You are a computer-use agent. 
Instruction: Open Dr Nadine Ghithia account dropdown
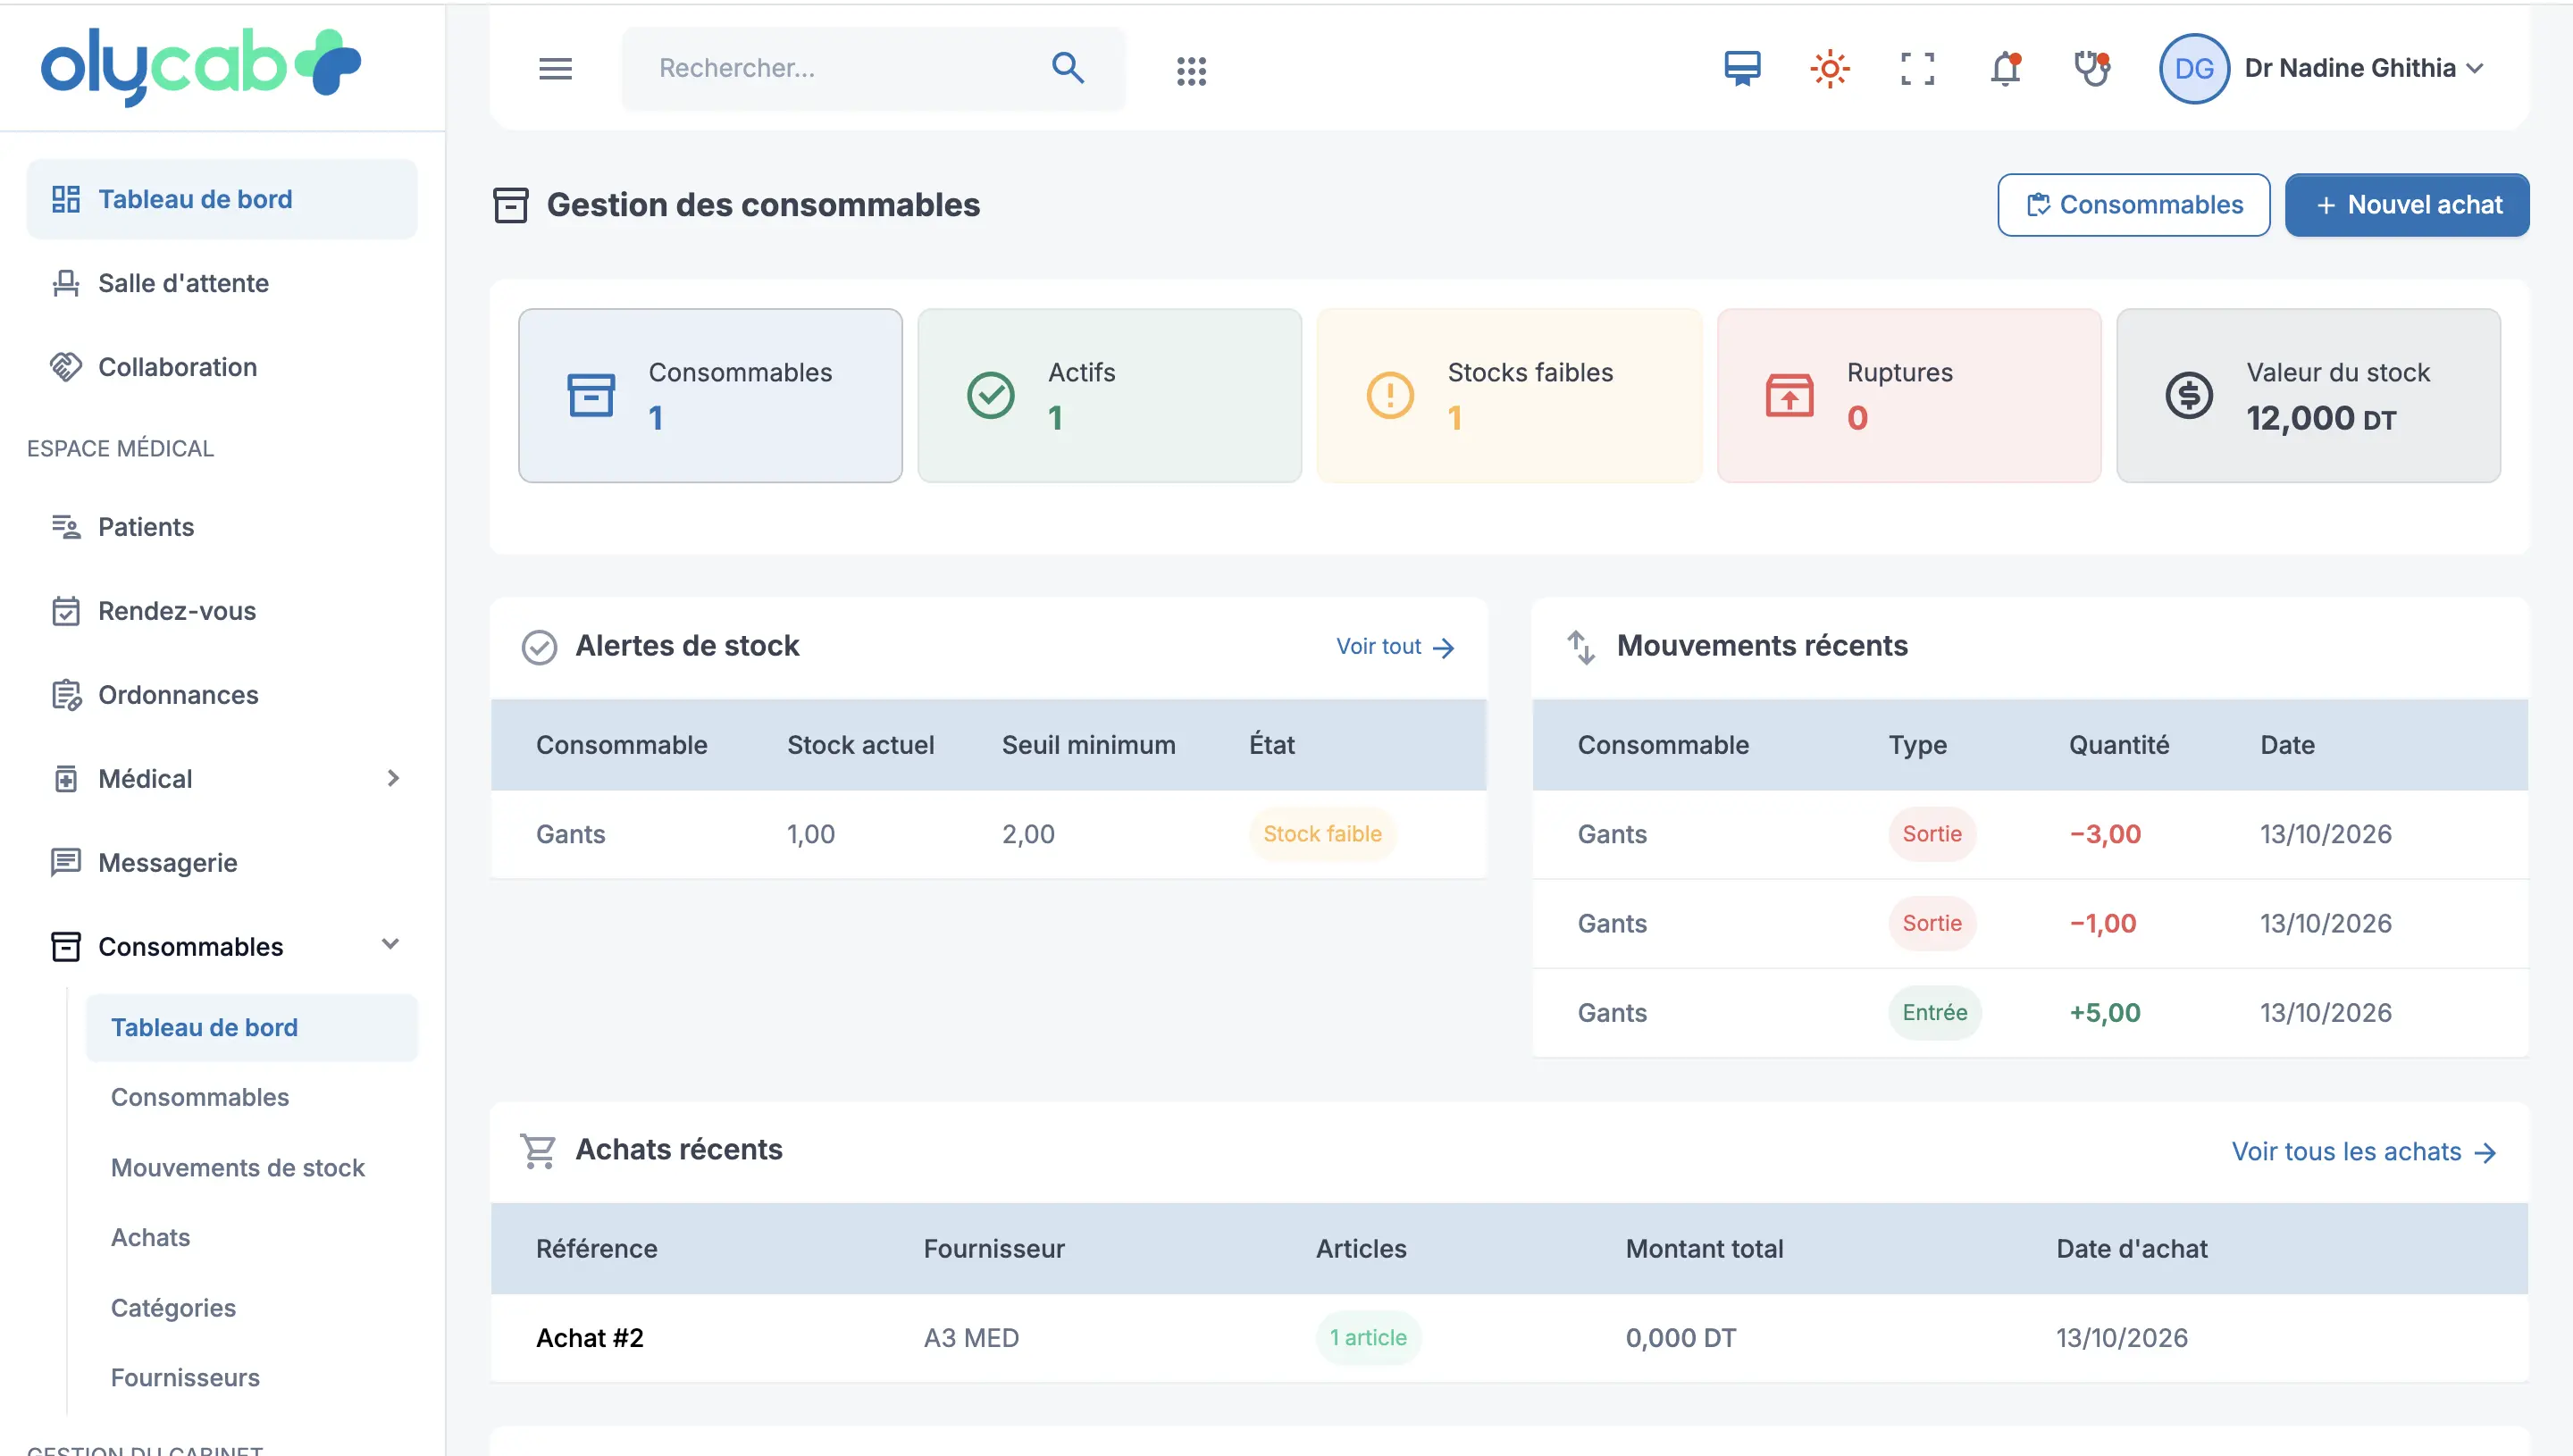pyautogui.click(x=2363, y=68)
